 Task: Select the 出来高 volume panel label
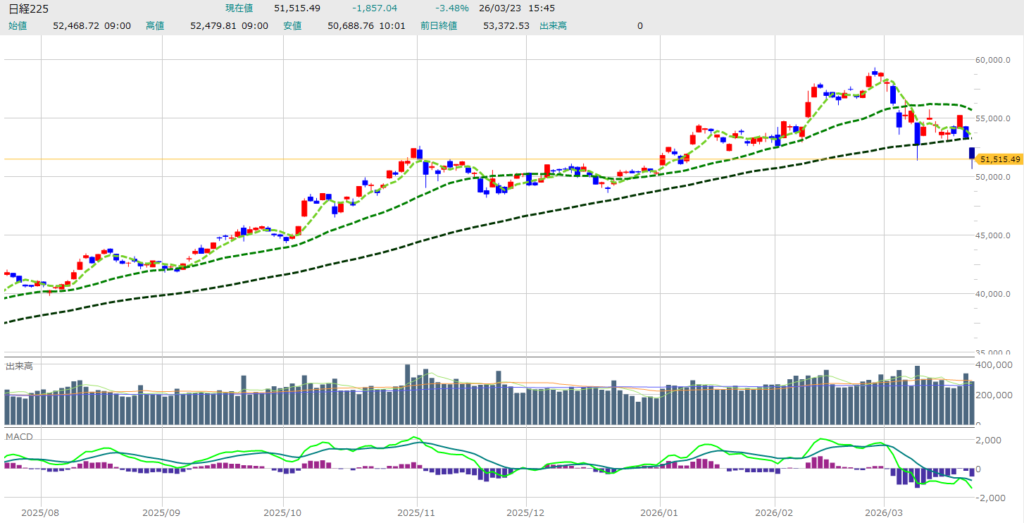coord(18,366)
